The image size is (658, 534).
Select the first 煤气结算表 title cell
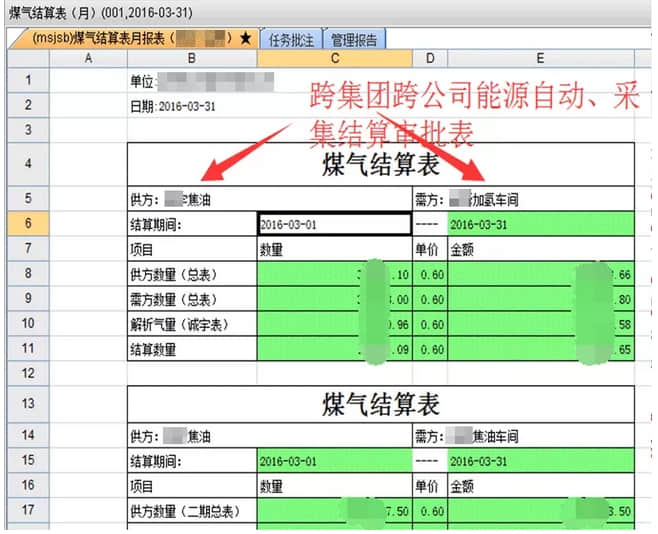(380, 163)
